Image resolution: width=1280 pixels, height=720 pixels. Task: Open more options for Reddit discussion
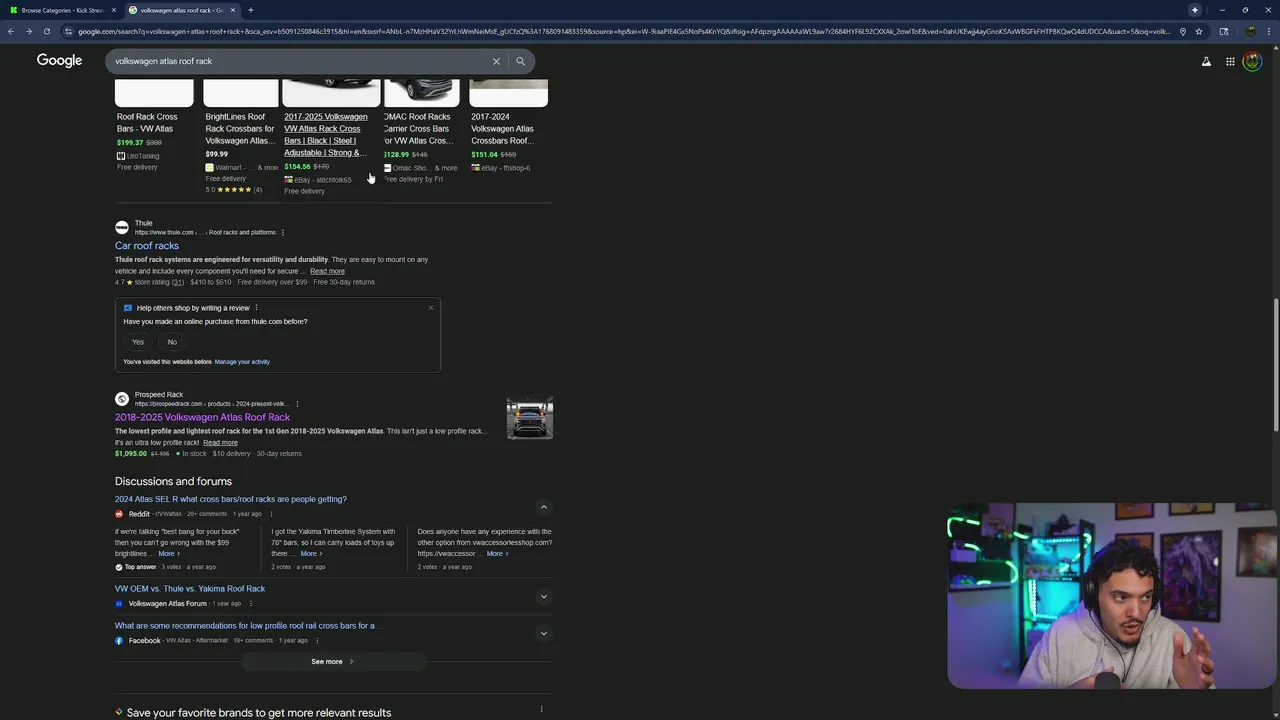click(x=271, y=514)
